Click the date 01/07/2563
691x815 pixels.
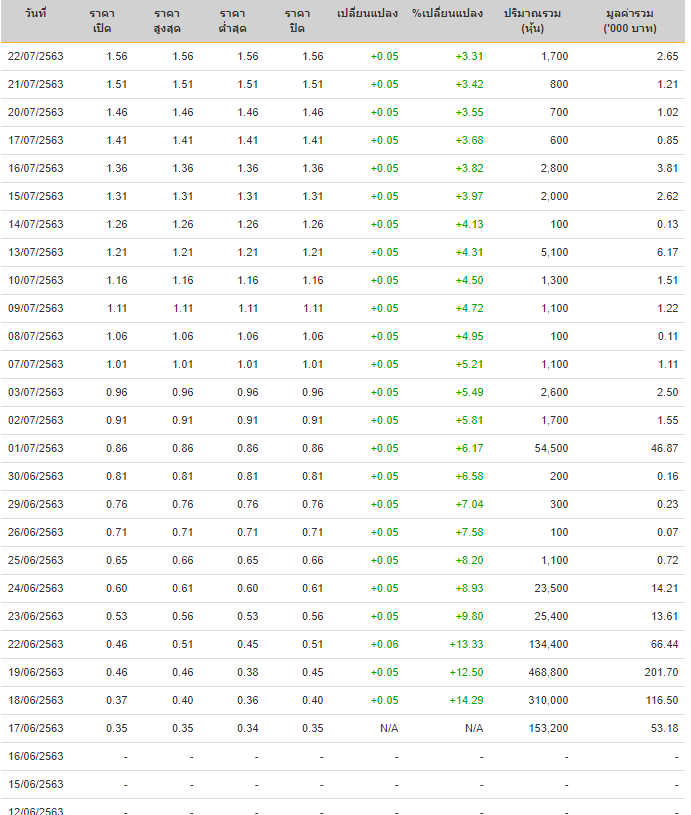(x=35, y=449)
